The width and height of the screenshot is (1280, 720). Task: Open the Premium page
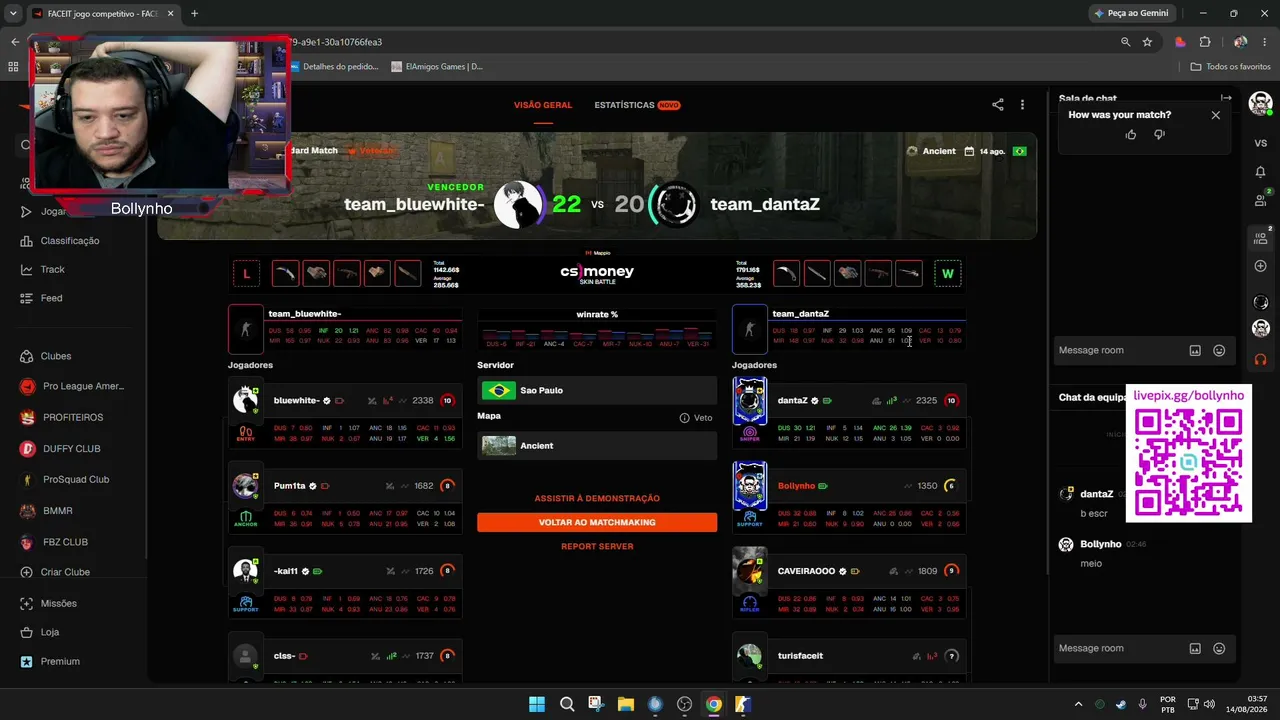coord(60,661)
